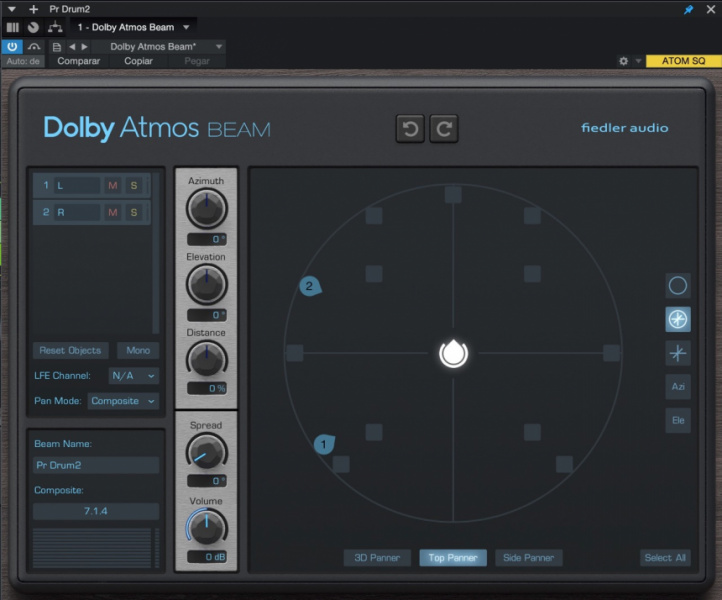This screenshot has width=722, height=600.
Task: Solo object 1 L
Action: 134,186
